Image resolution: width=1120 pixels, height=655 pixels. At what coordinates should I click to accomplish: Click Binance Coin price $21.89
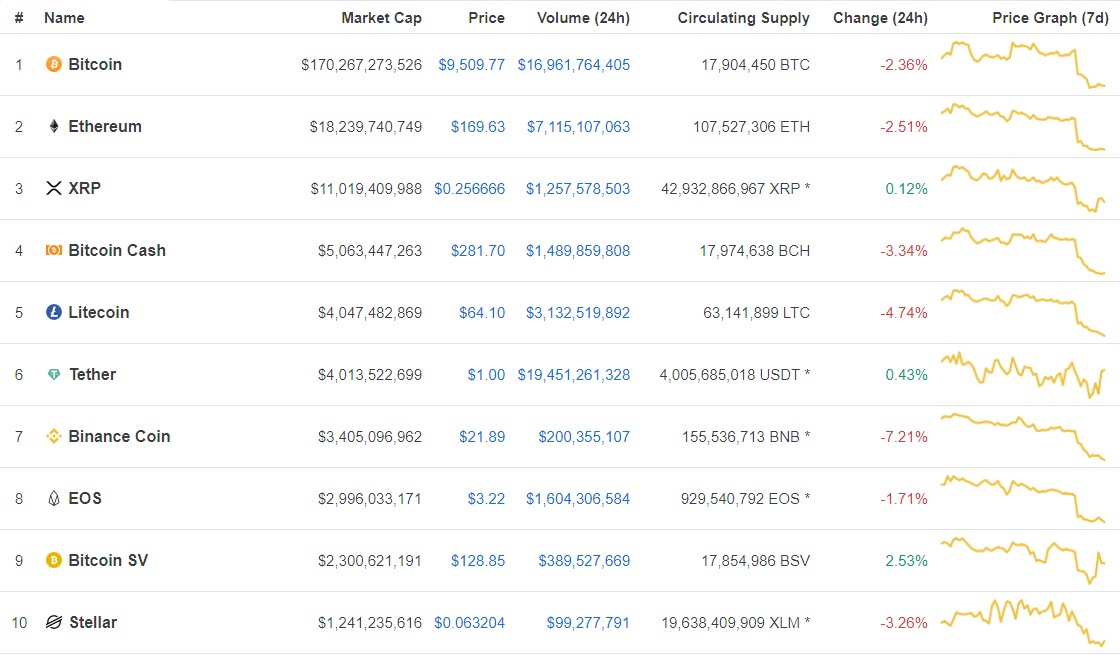coord(482,436)
